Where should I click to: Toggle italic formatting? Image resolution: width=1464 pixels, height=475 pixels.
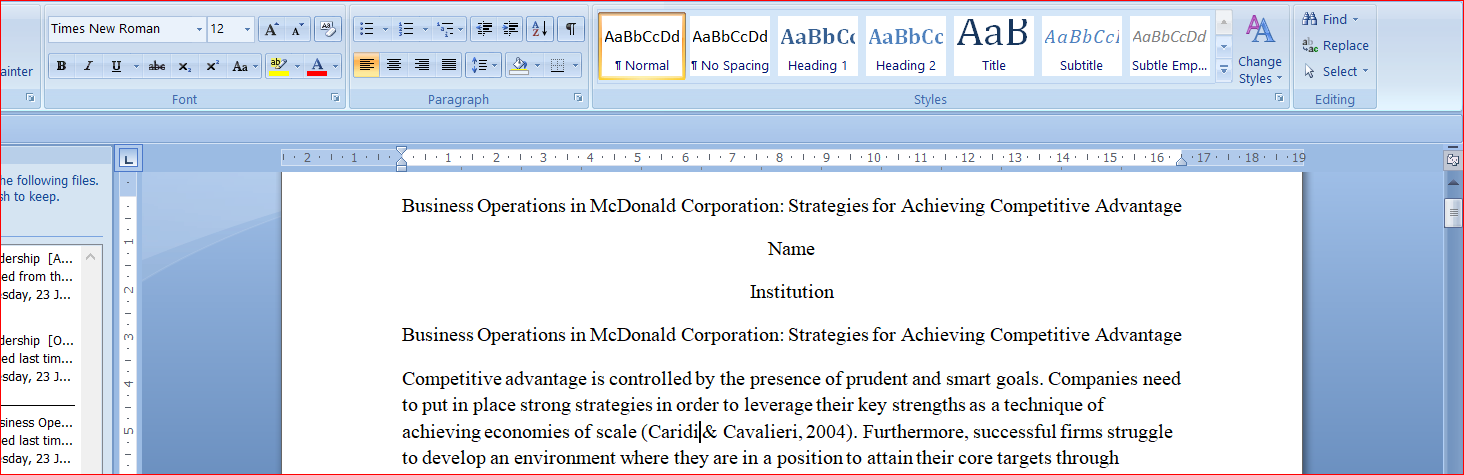[x=88, y=67]
